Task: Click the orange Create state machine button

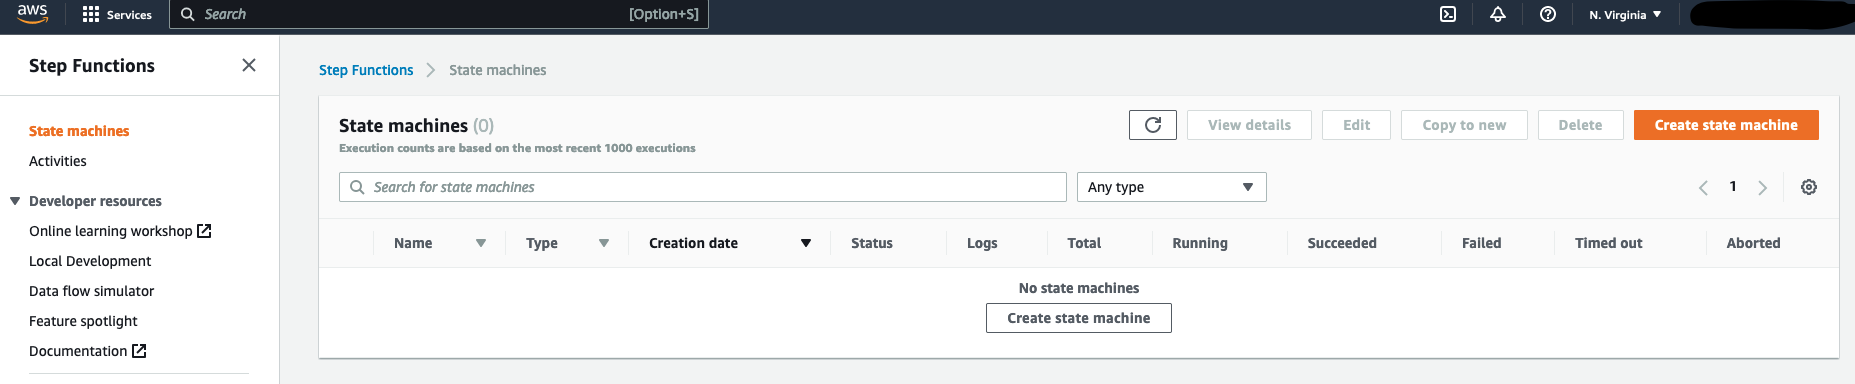Action: [1726, 125]
